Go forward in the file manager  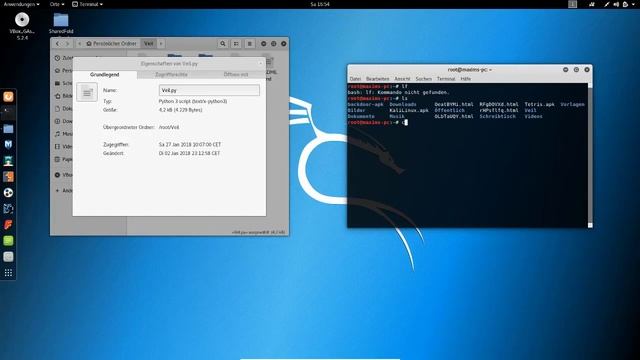(x=68, y=44)
